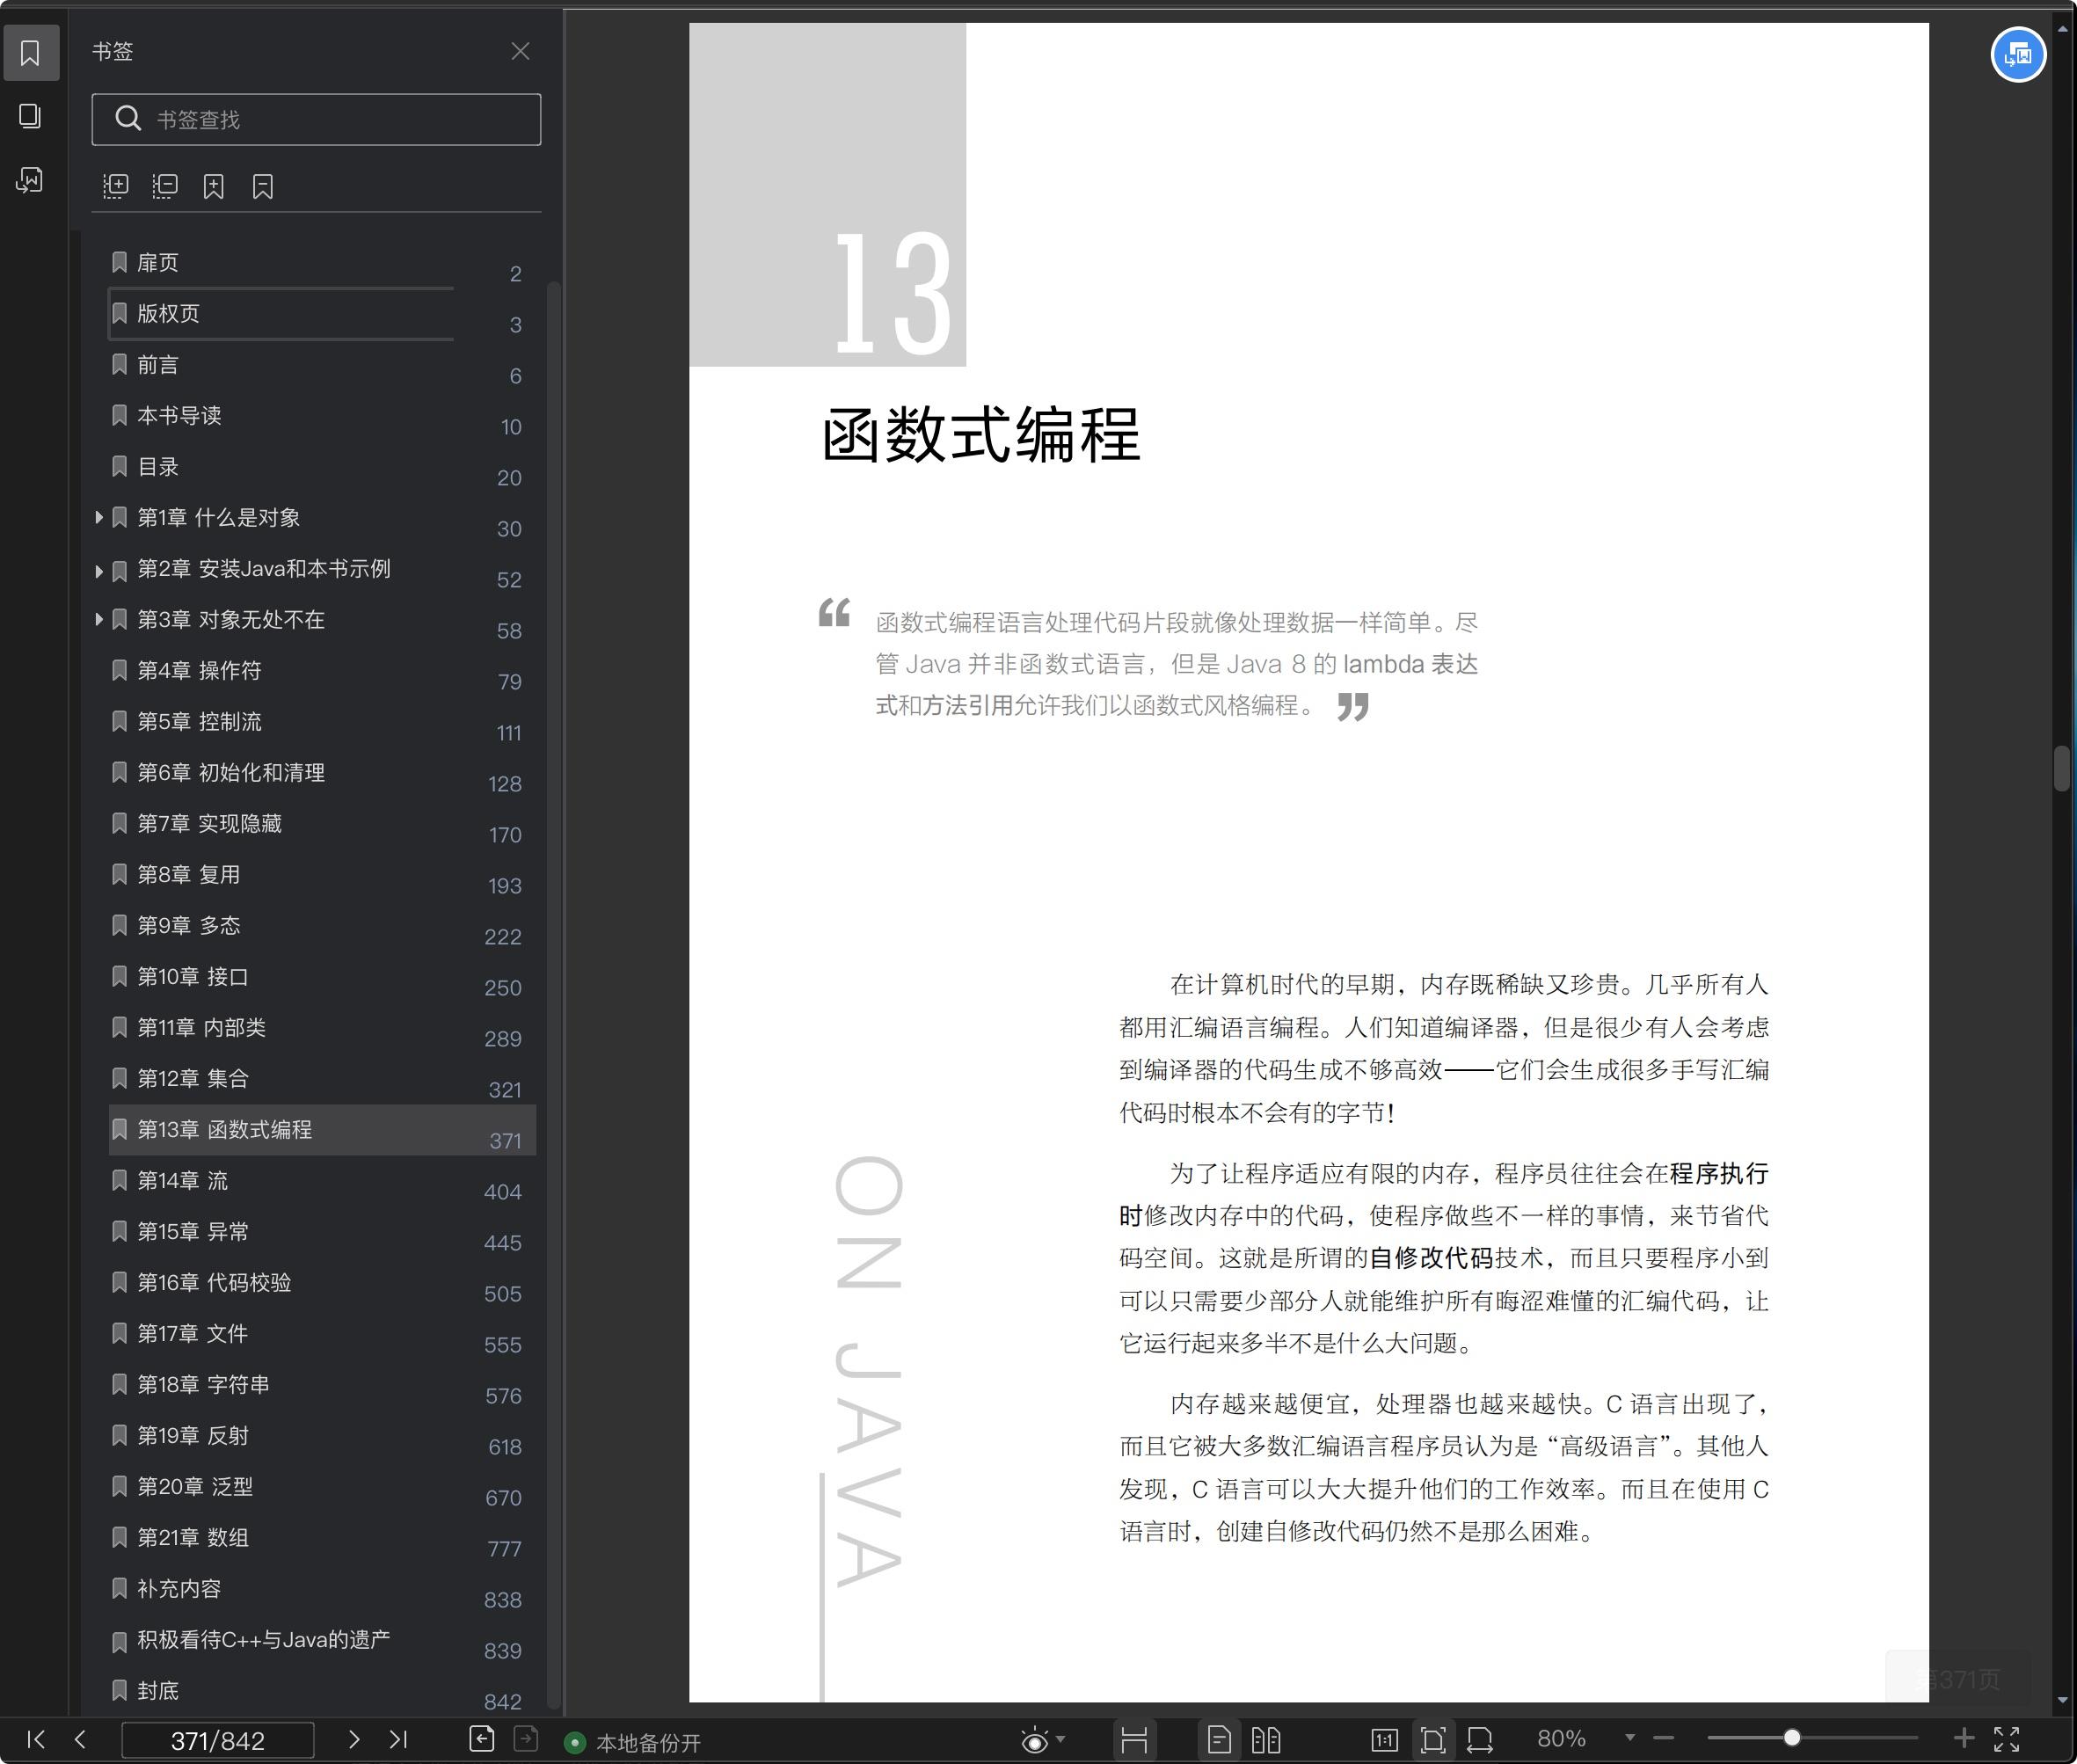
Task: Jump to last page icon
Action: pos(398,1740)
